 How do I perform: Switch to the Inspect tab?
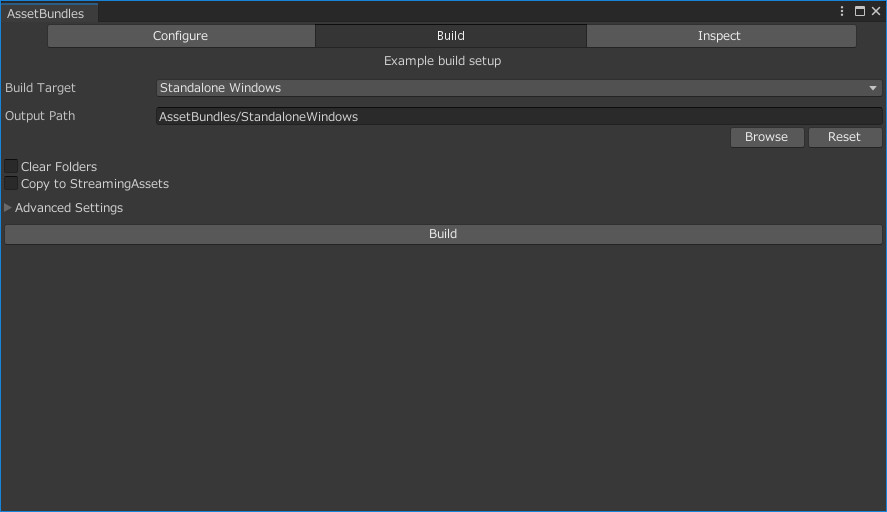coord(721,36)
